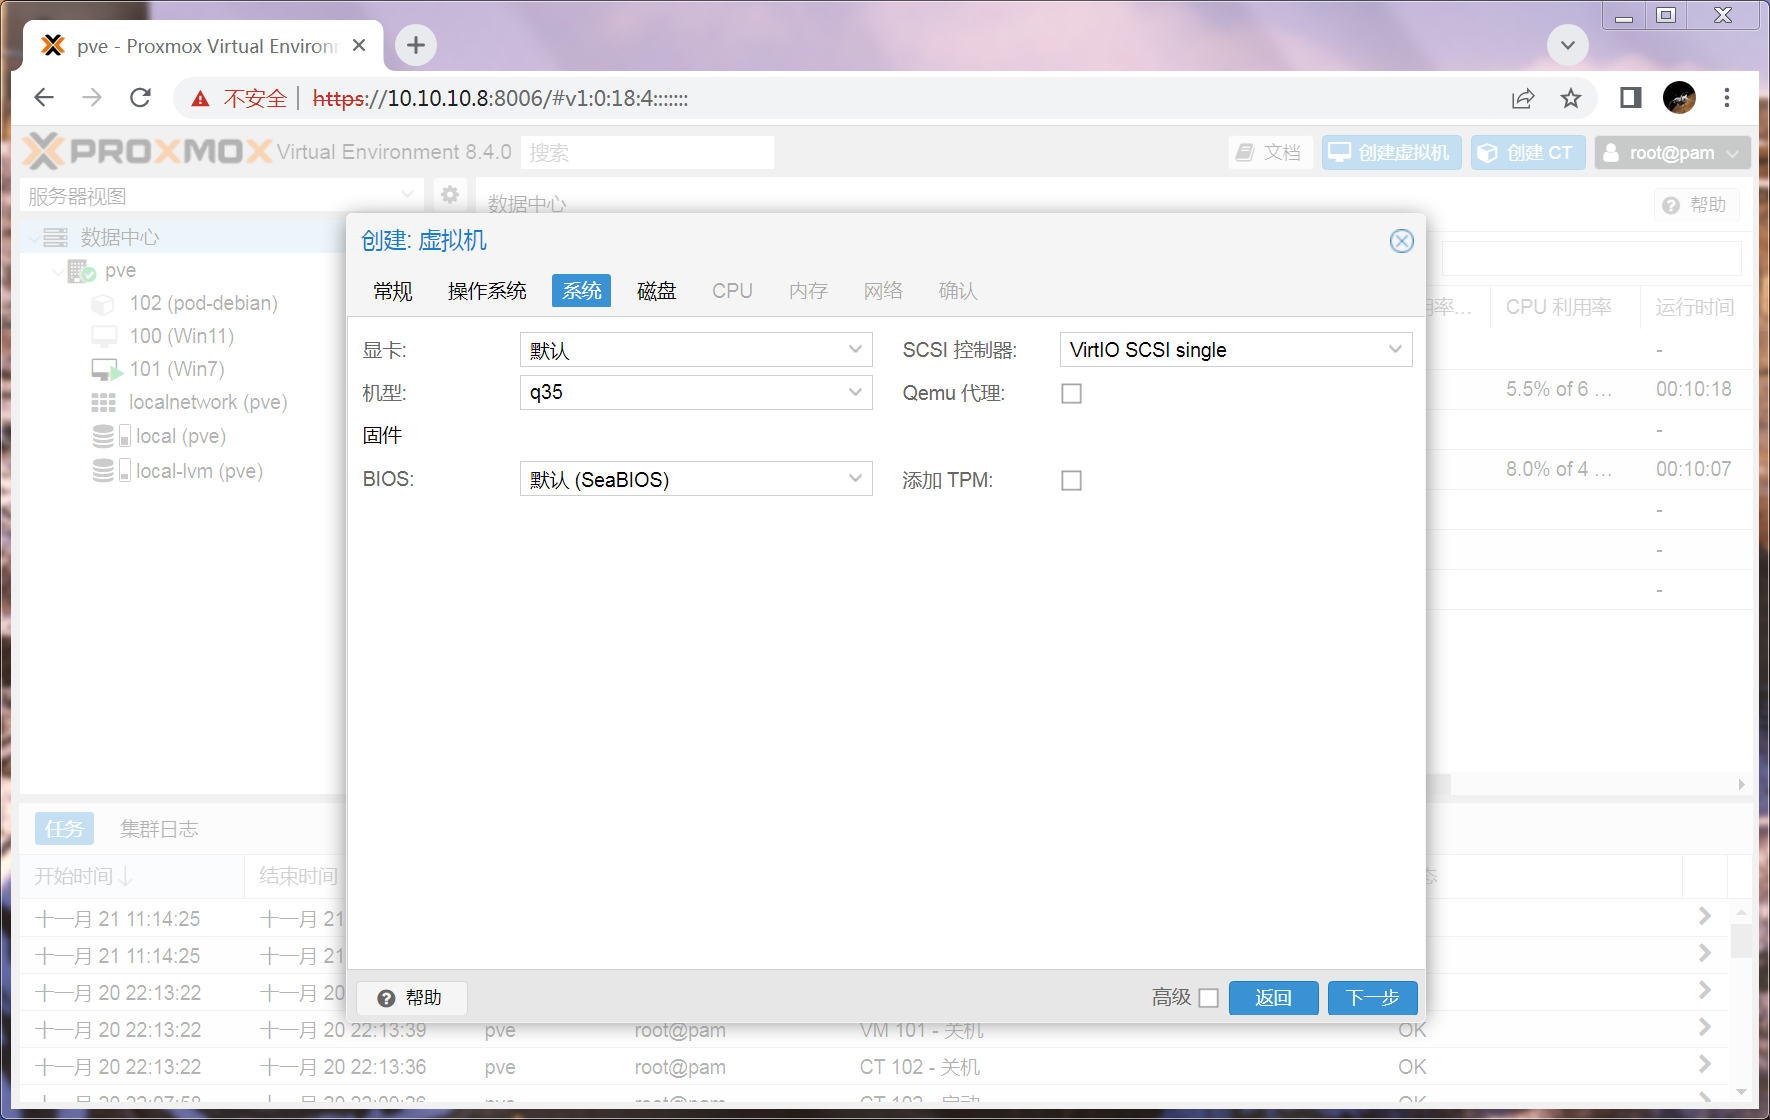Go to the 操作系统 (OS) tab
The height and width of the screenshot is (1120, 1770).
click(487, 291)
